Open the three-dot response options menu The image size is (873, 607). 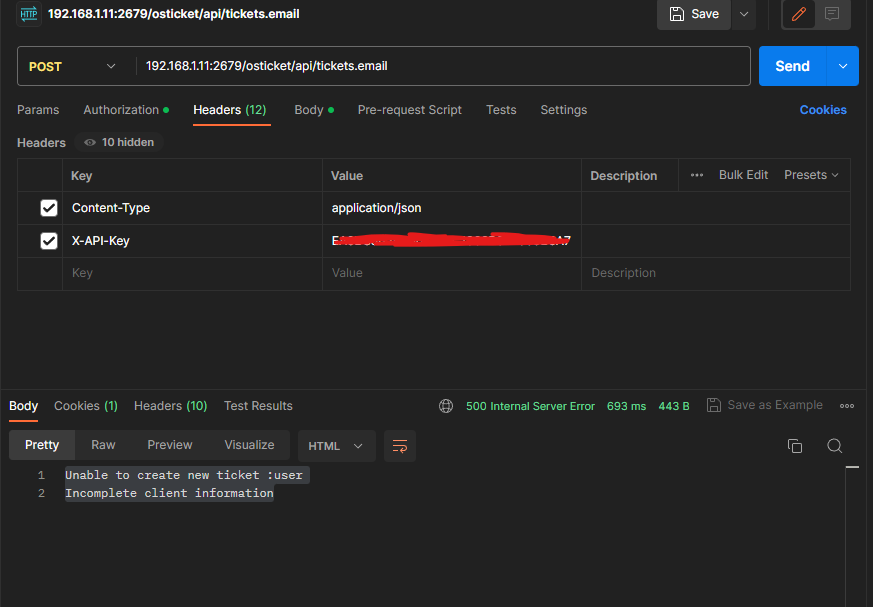(847, 406)
